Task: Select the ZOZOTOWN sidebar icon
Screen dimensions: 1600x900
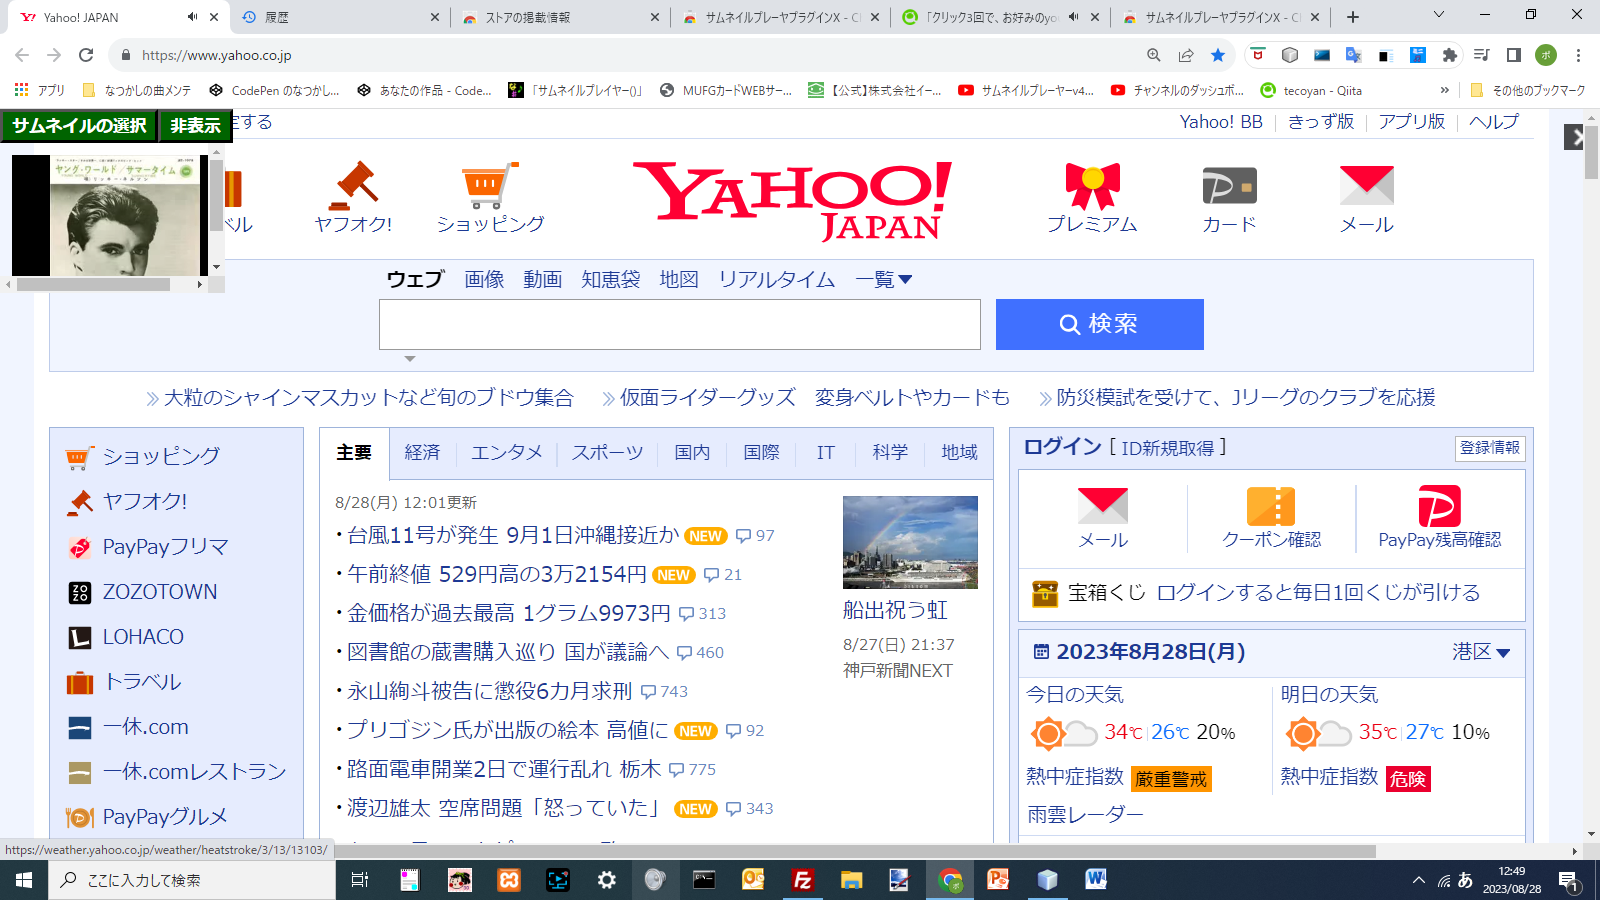Action: [78, 591]
